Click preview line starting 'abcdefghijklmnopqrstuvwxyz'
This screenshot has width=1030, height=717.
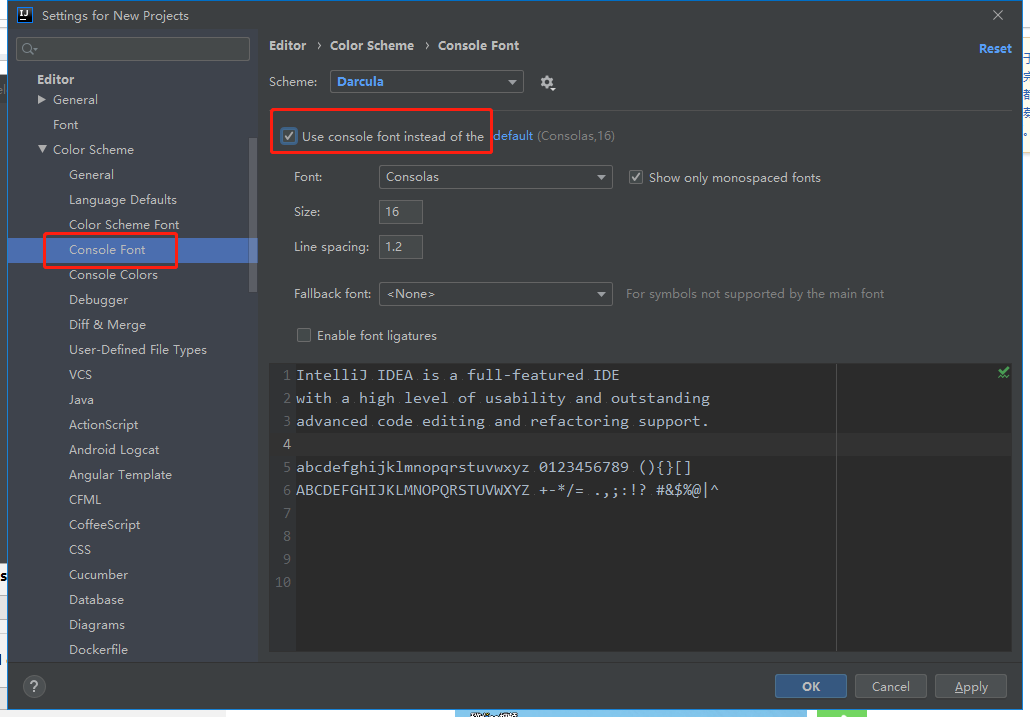click(494, 467)
